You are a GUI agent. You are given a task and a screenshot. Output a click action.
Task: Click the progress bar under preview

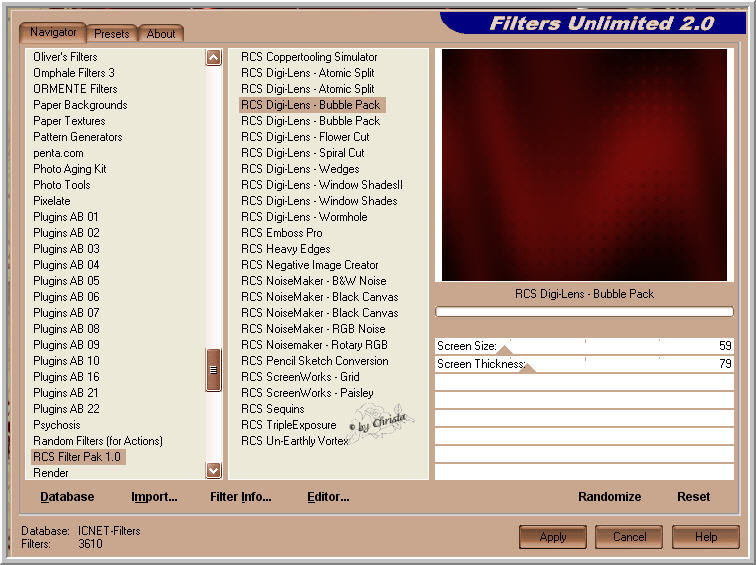pyautogui.click(x=584, y=312)
